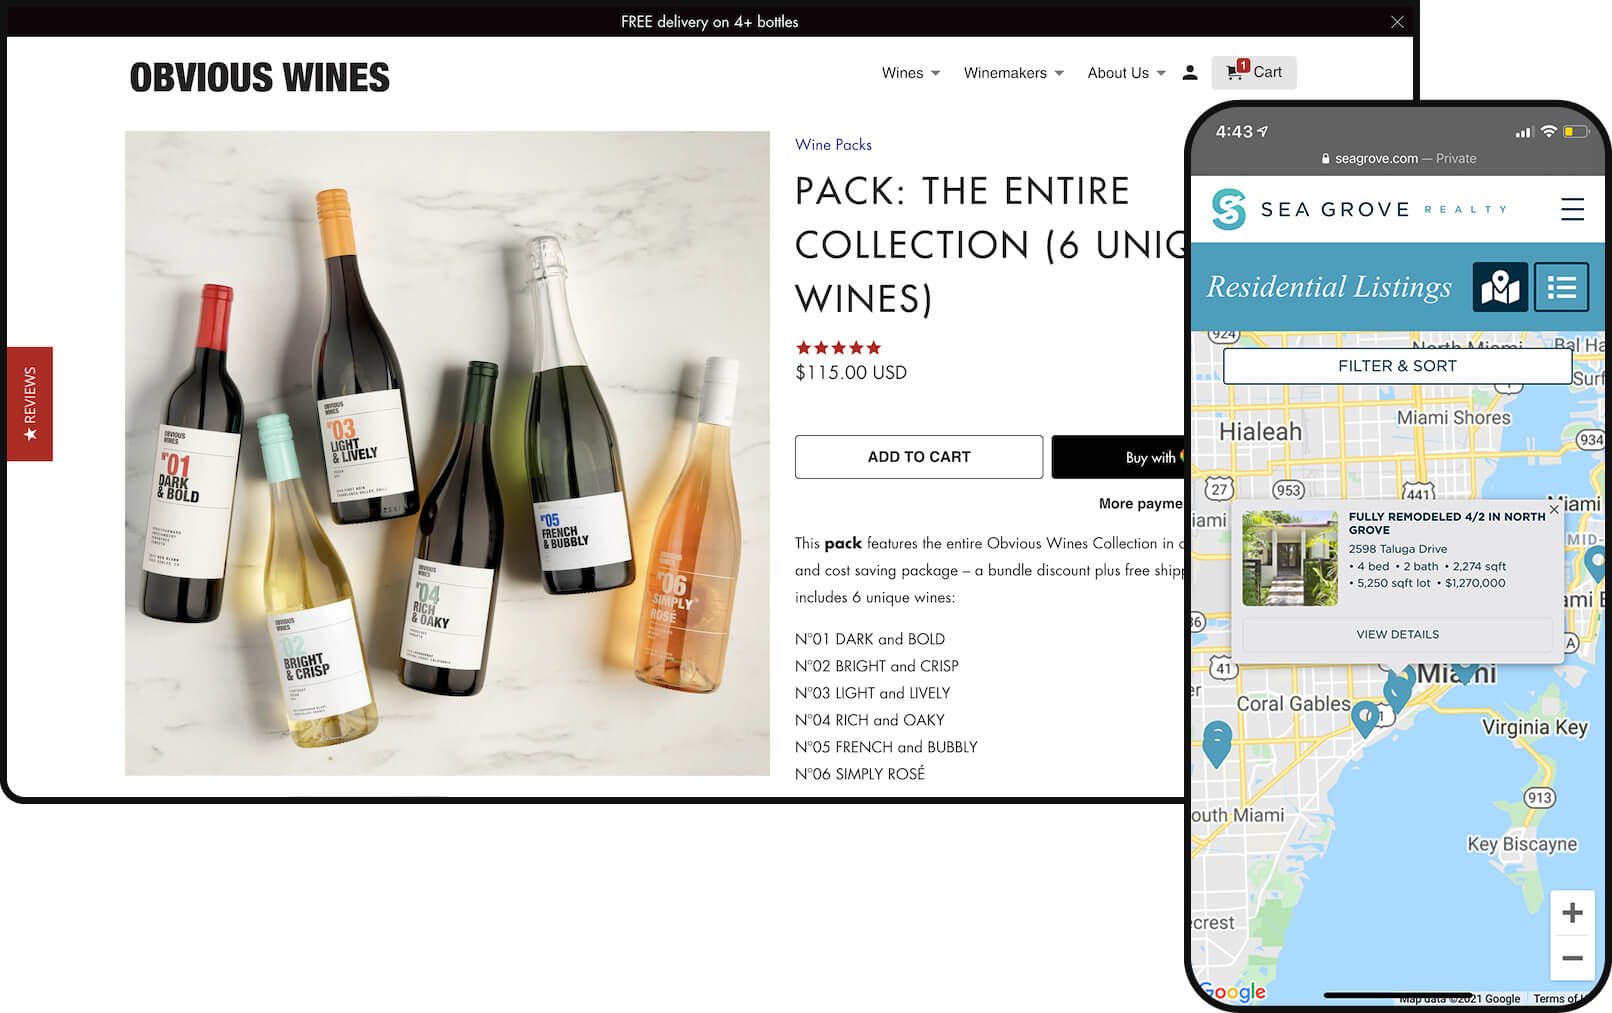This screenshot has height=1013, width=1612.
Task: Click the property listing thumbnail photo
Action: (x=1289, y=558)
